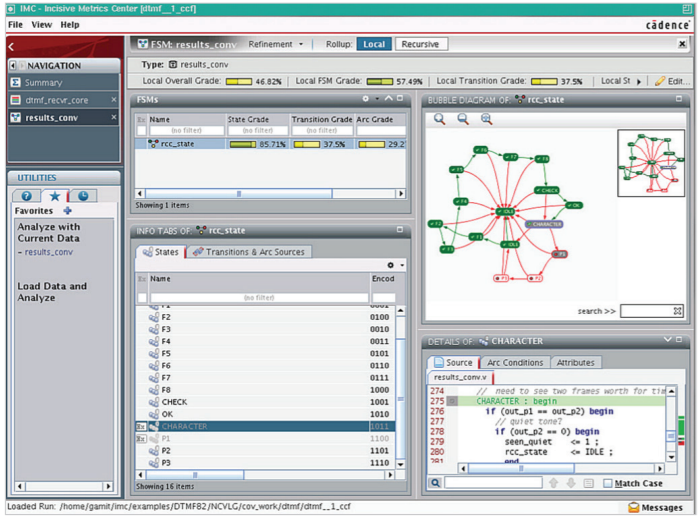
Task: Click the bubble diagram overview thumbnail
Action: click(651, 163)
